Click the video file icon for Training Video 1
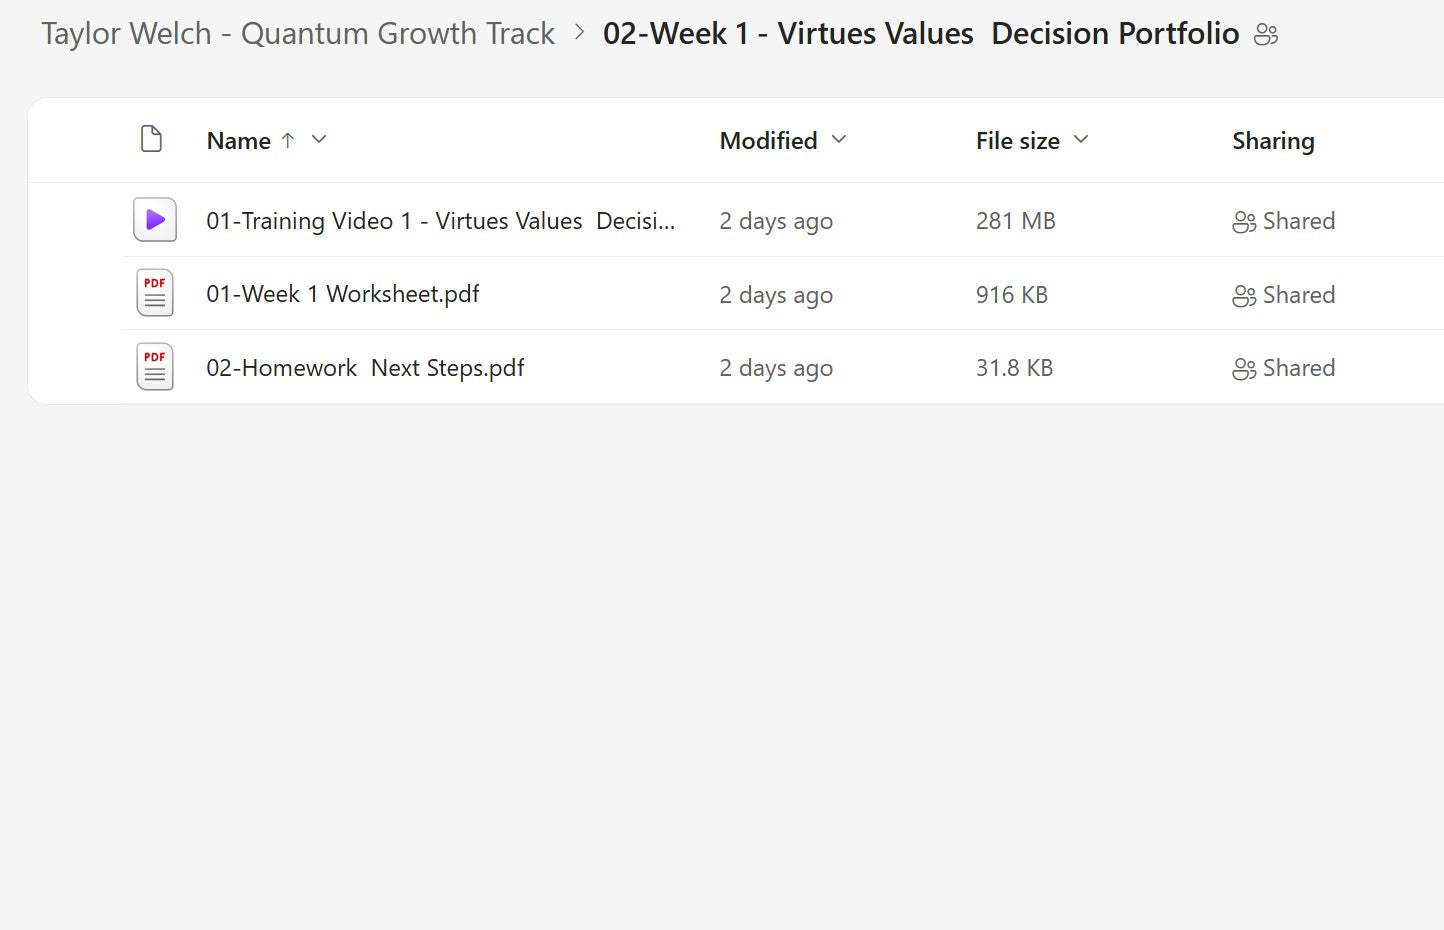 155,220
